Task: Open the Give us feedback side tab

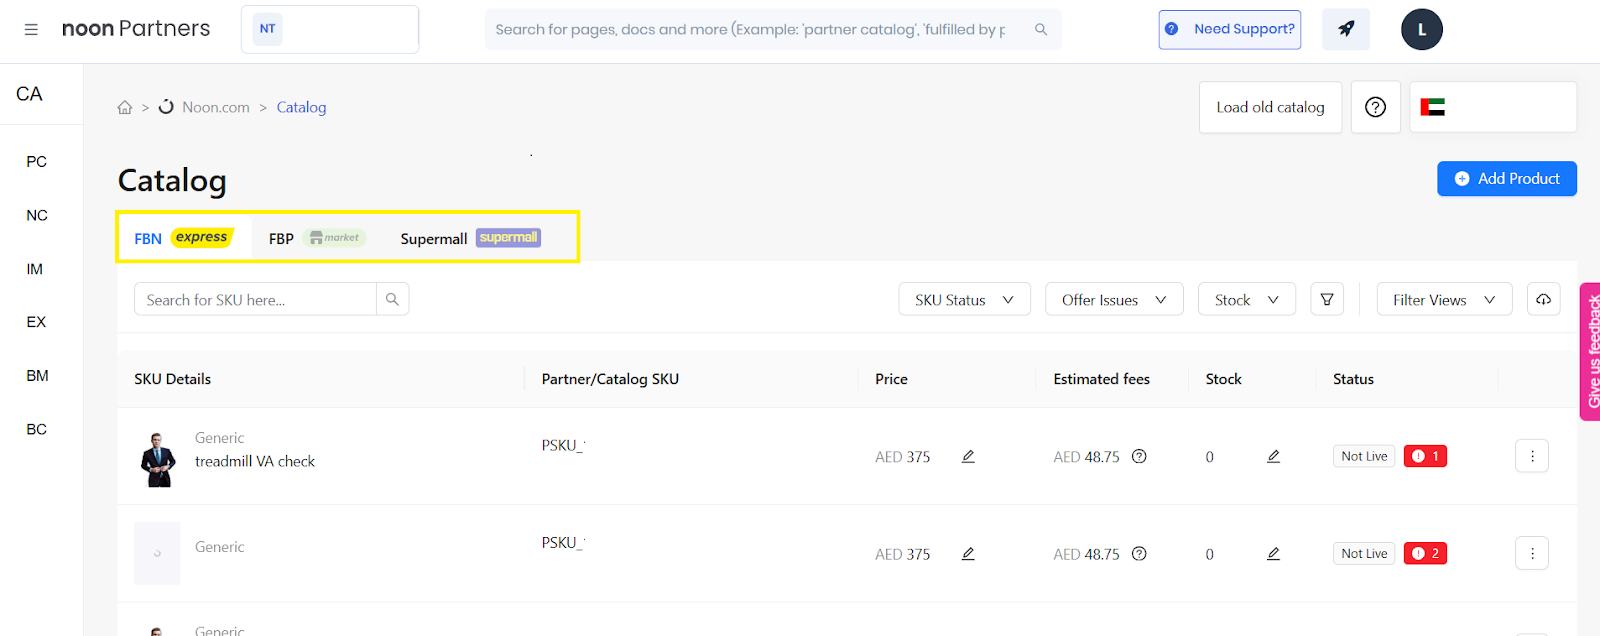Action: (x=1590, y=352)
